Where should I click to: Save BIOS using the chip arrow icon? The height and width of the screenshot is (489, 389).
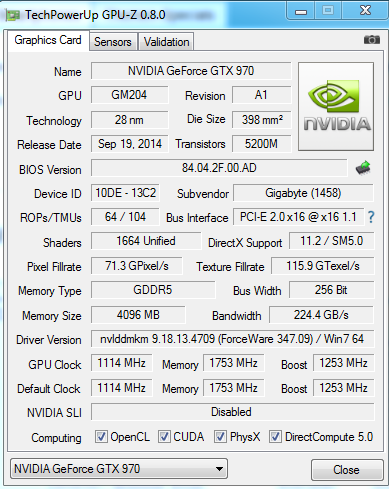click(363, 168)
